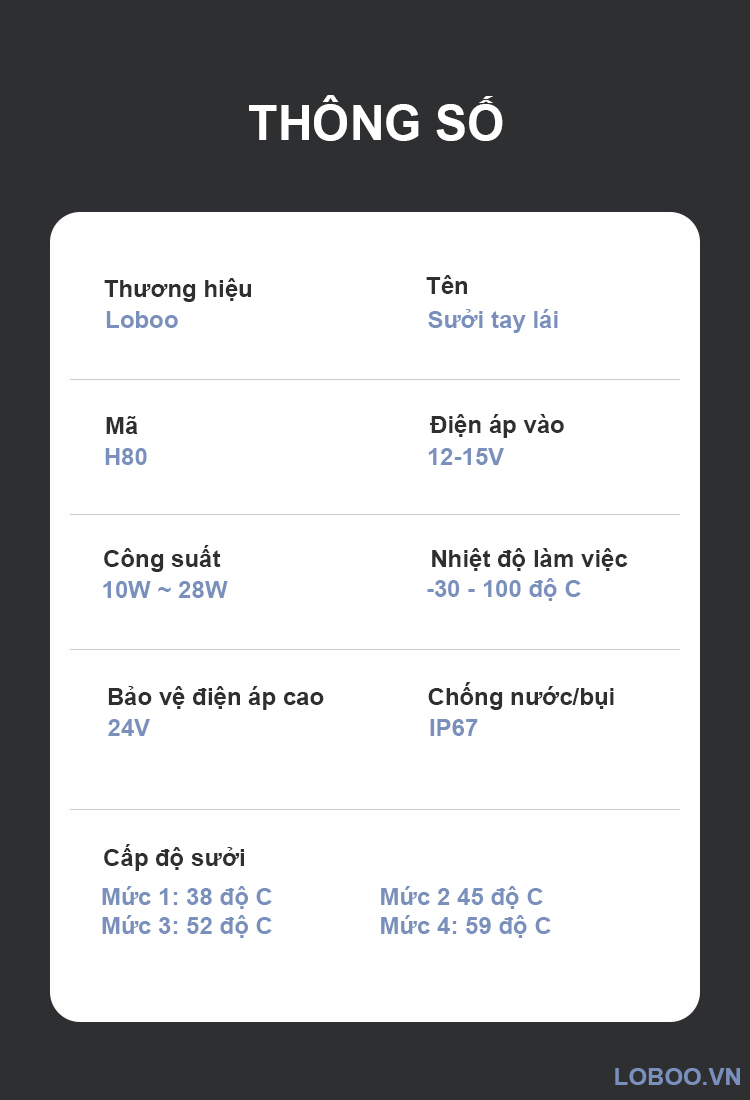Select the 12-15V voltage value
The image size is (750, 1100).
(x=466, y=457)
